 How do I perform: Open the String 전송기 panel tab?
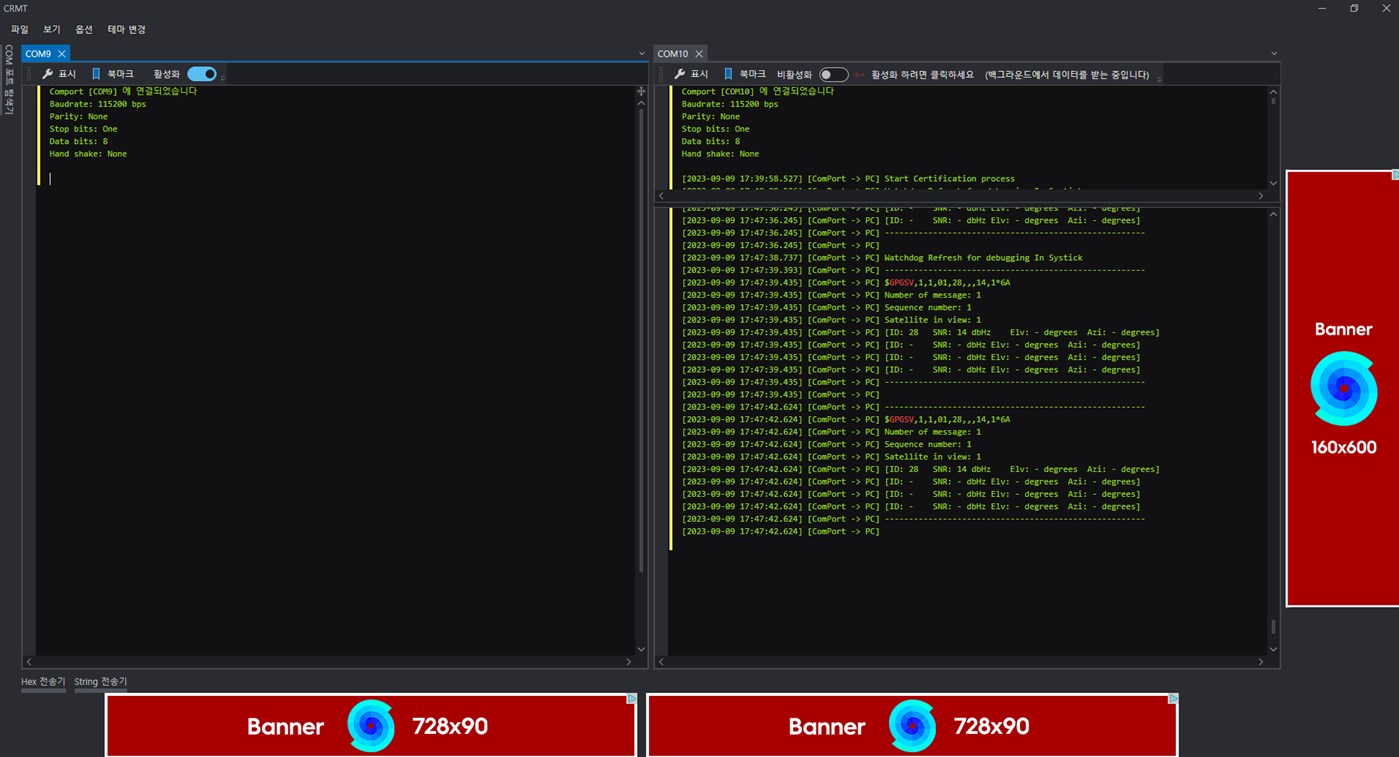coord(100,682)
